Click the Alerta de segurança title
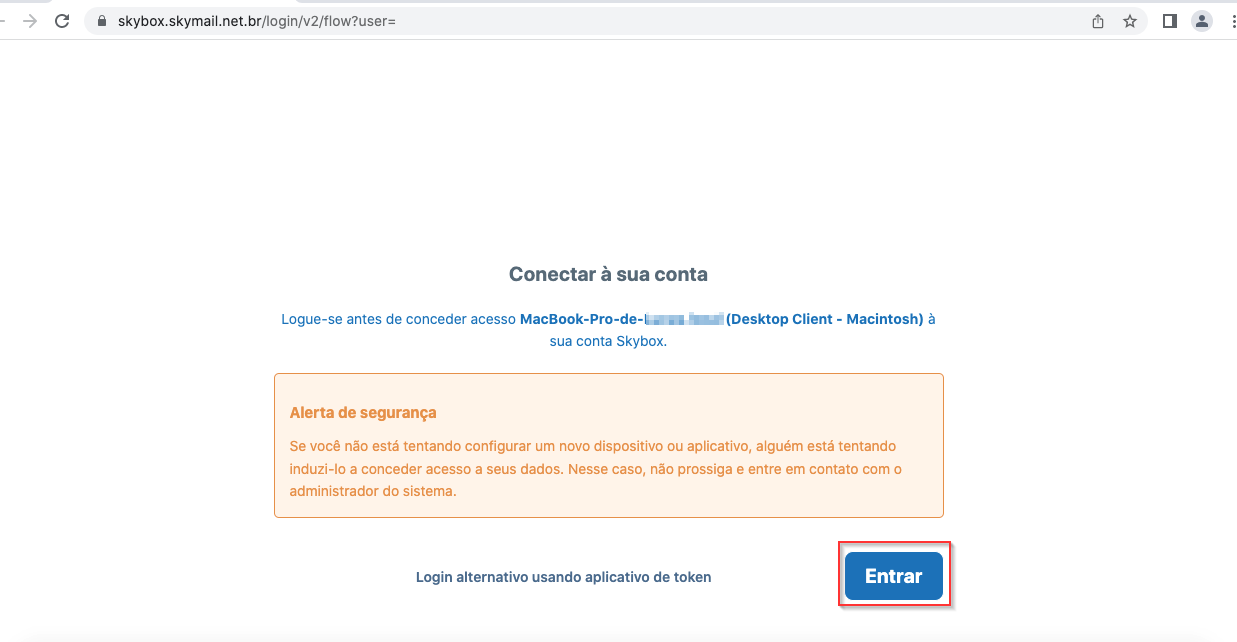 [x=363, y=412]
